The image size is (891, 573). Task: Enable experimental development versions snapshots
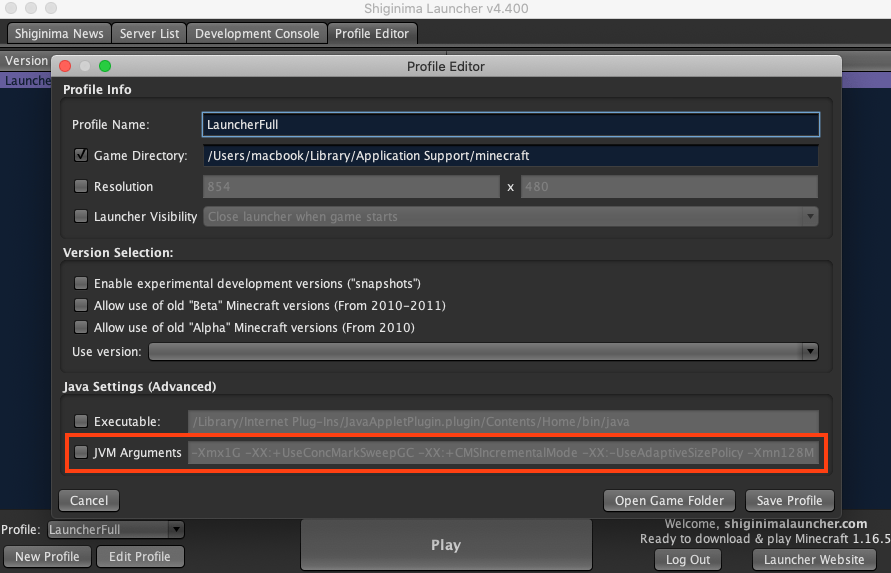click(81, 283)
